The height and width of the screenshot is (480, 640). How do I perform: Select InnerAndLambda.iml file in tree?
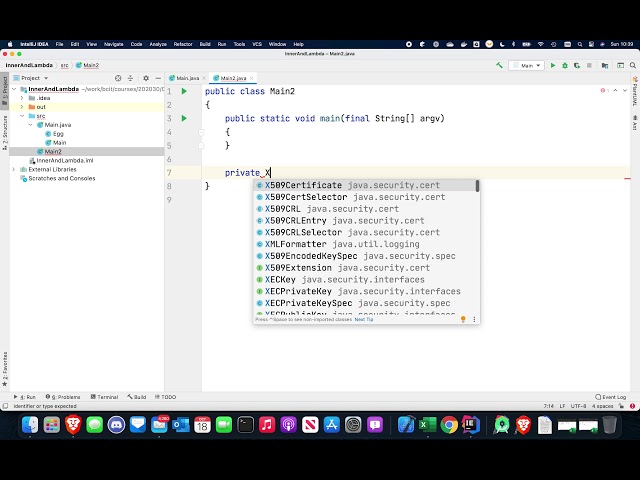click(61, 160)
